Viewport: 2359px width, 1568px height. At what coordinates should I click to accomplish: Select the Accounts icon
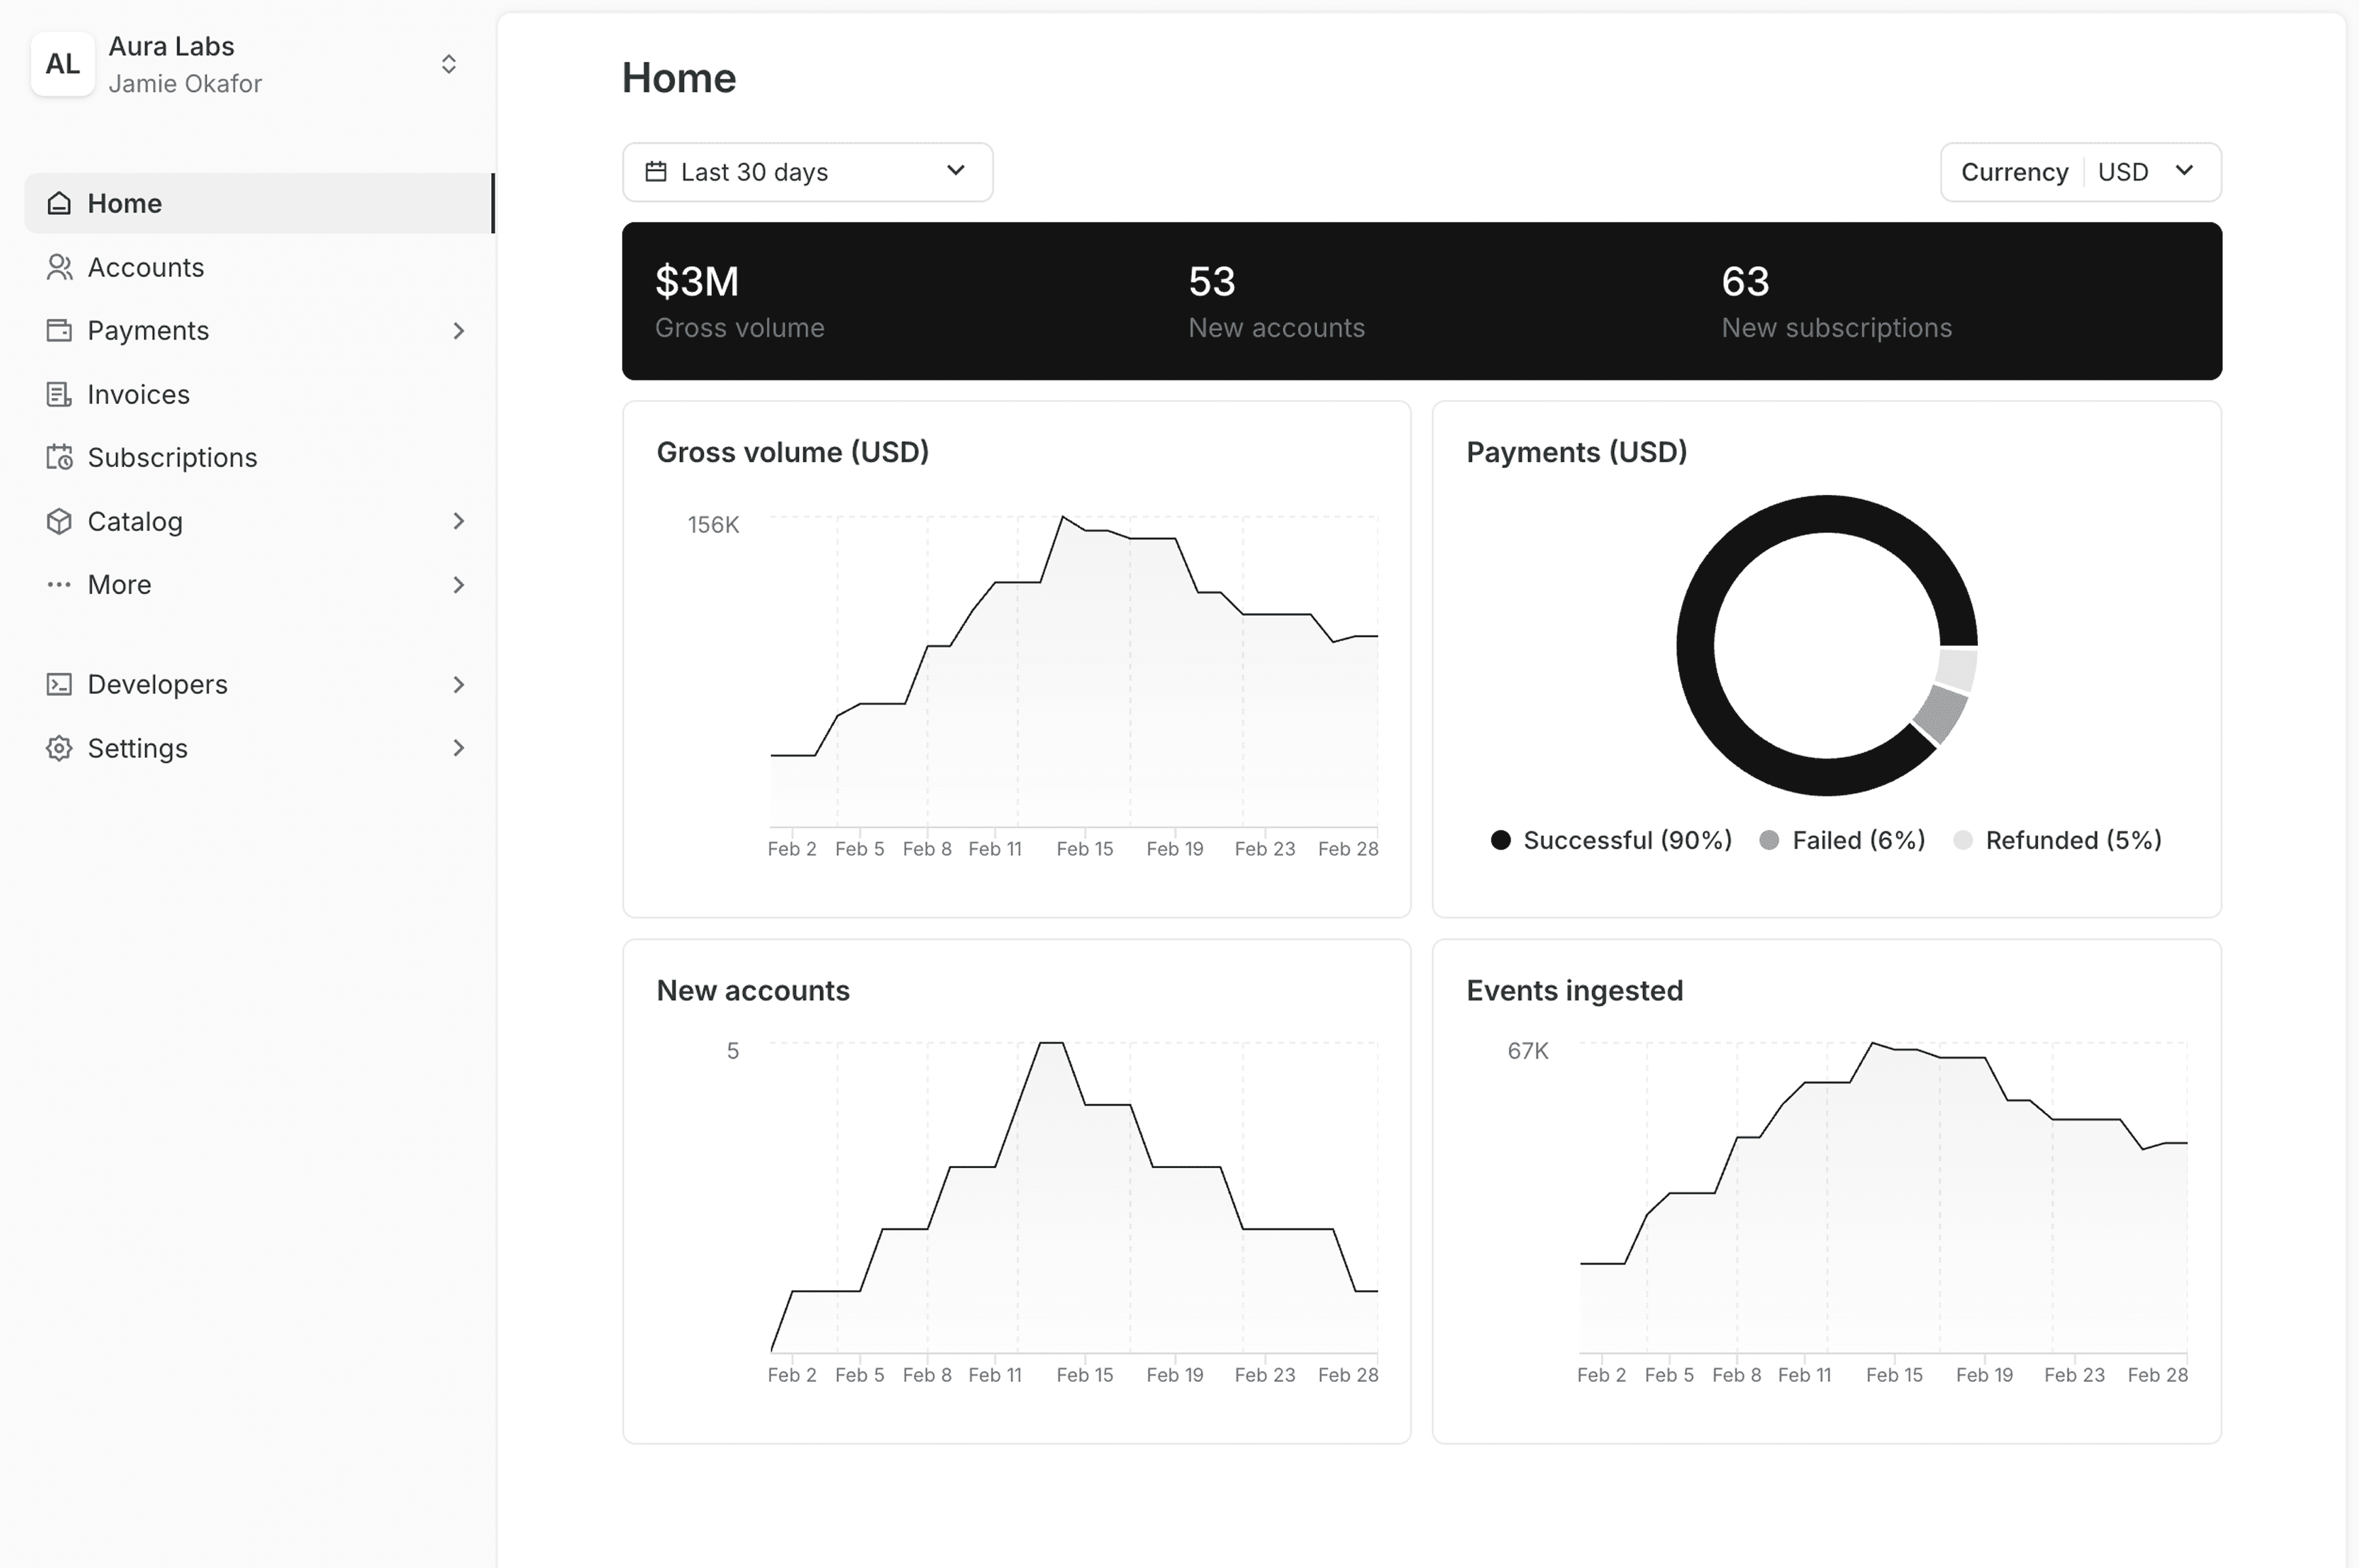(59, 267)
